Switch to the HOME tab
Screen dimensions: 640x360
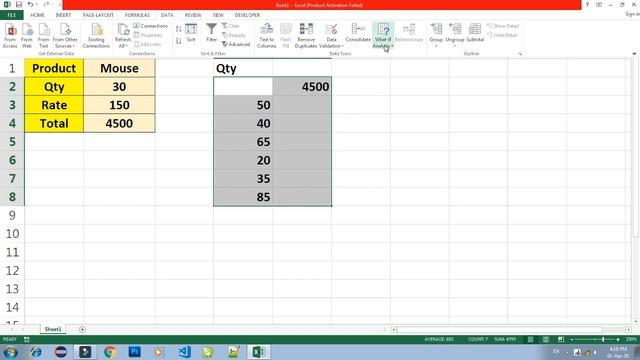pos(37,15)
